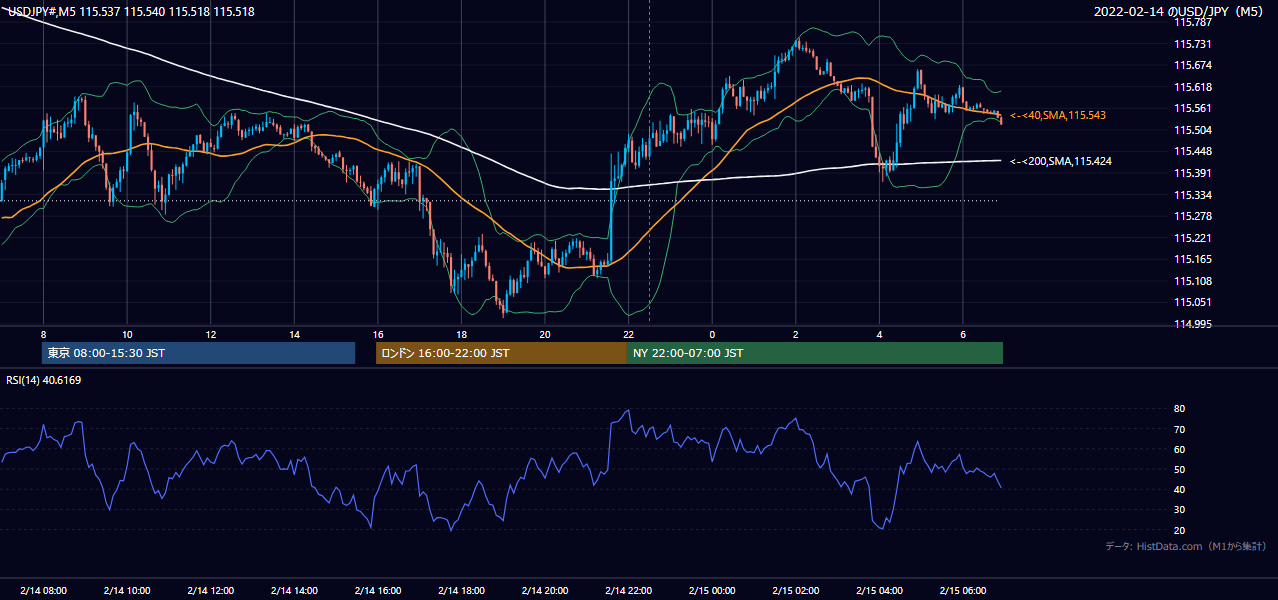Click the 2/14 20:00 time axis label
Screen dimensions: 1278x600
545,590
